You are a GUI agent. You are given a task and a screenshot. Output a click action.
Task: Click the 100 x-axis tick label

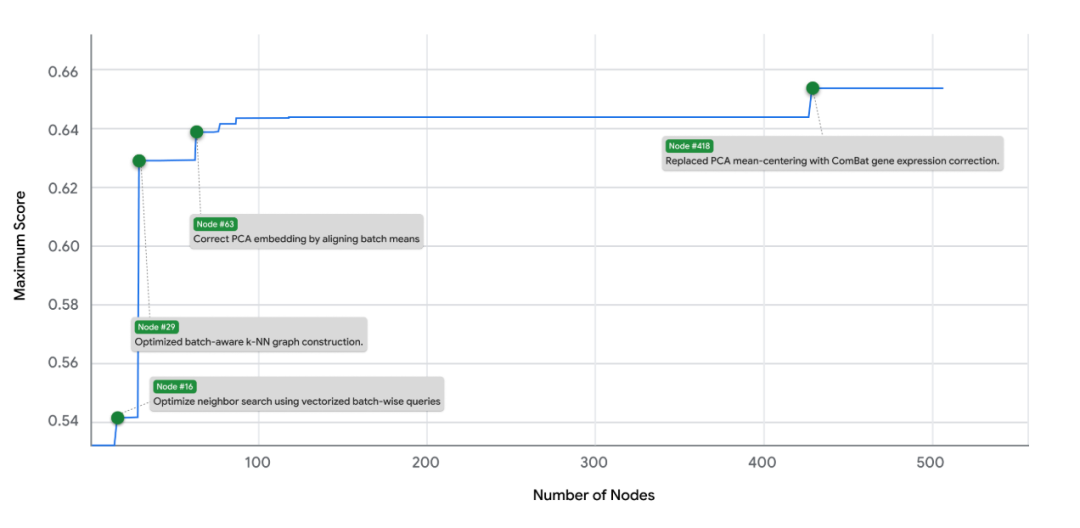[x=258, y=463]
